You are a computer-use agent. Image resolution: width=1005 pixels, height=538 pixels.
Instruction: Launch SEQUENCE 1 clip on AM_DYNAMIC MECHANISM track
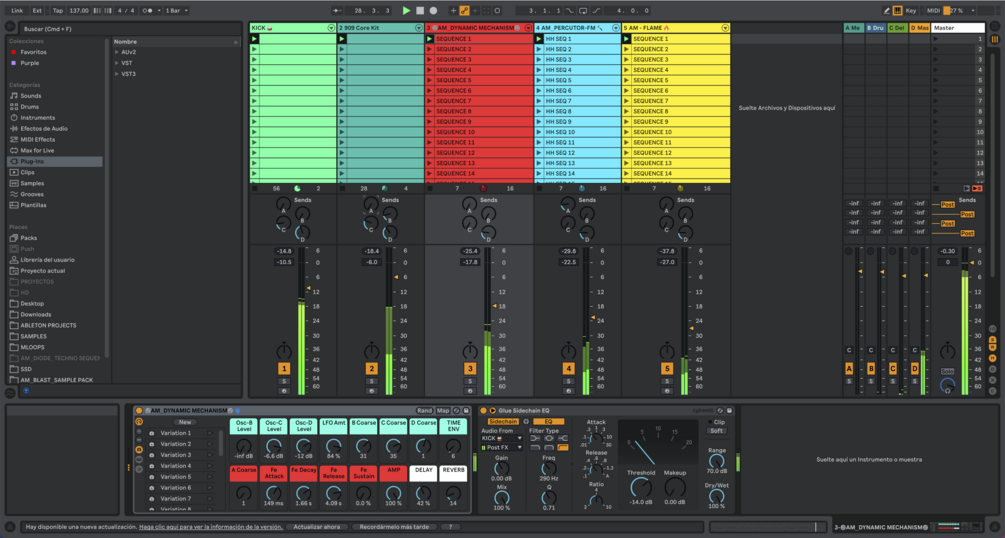[x=429, y=38]
